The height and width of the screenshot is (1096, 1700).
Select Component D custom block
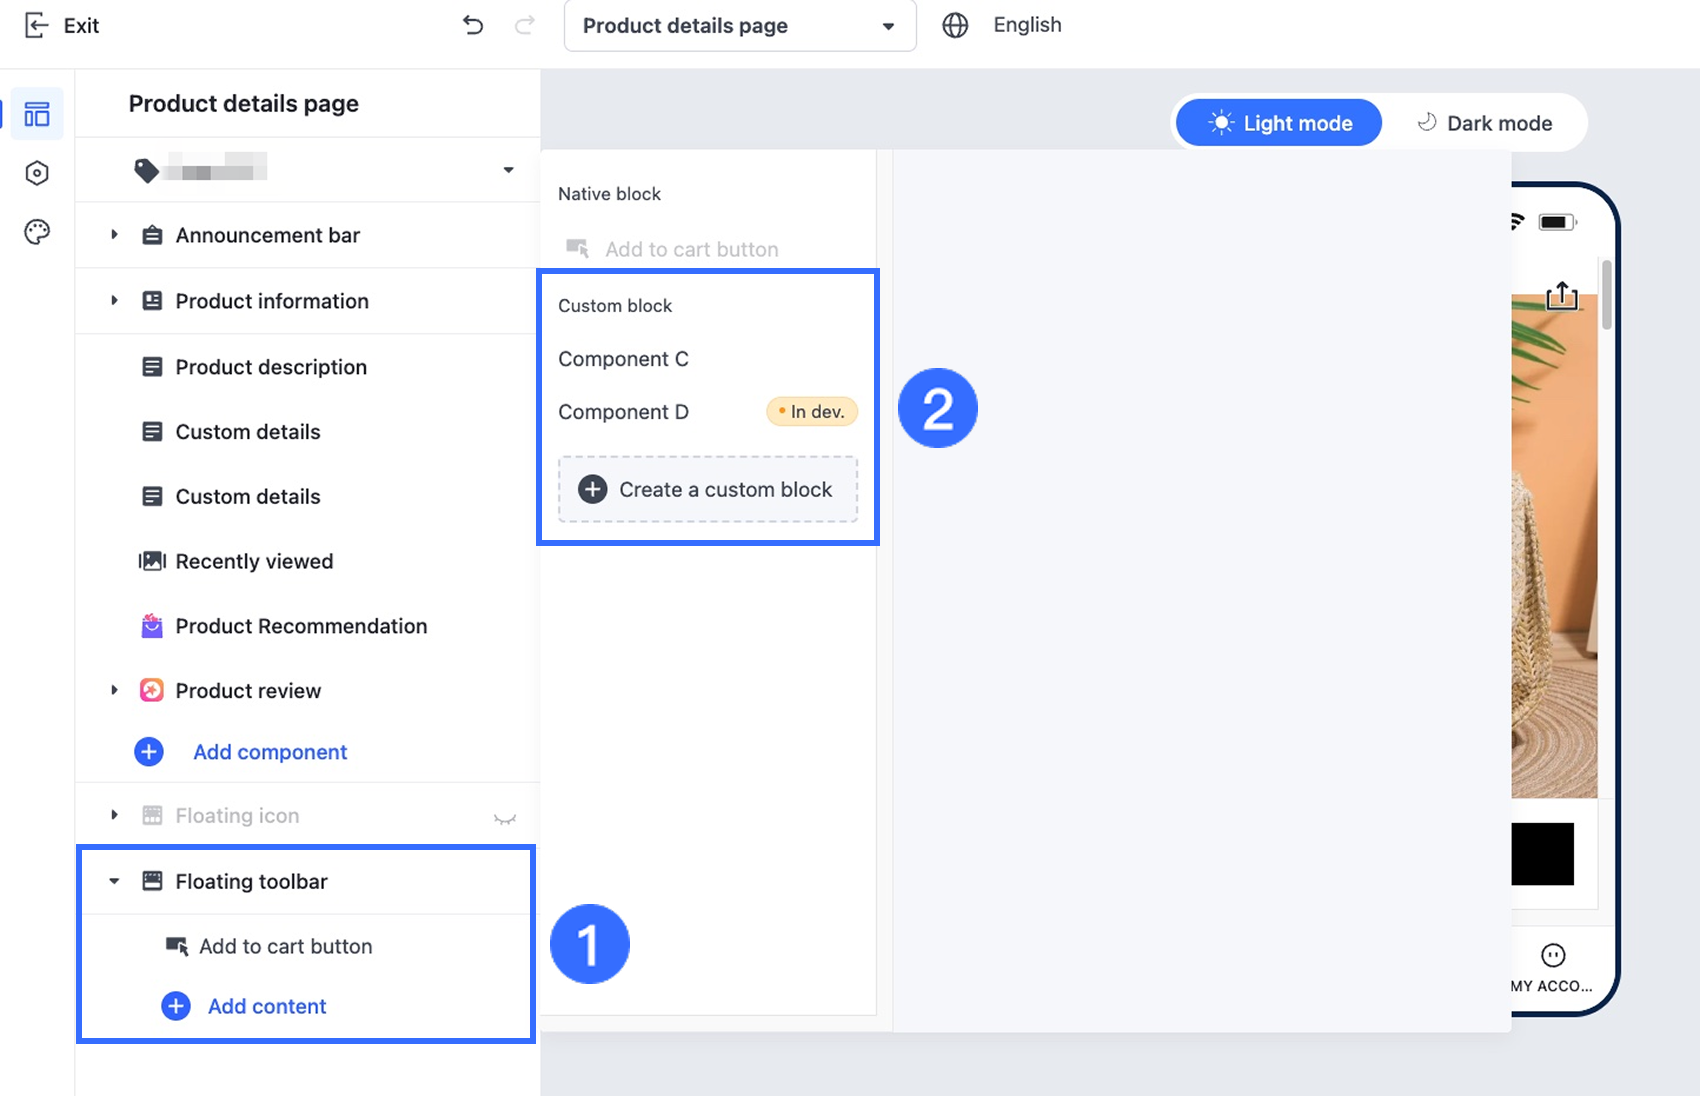coord(623,412)
